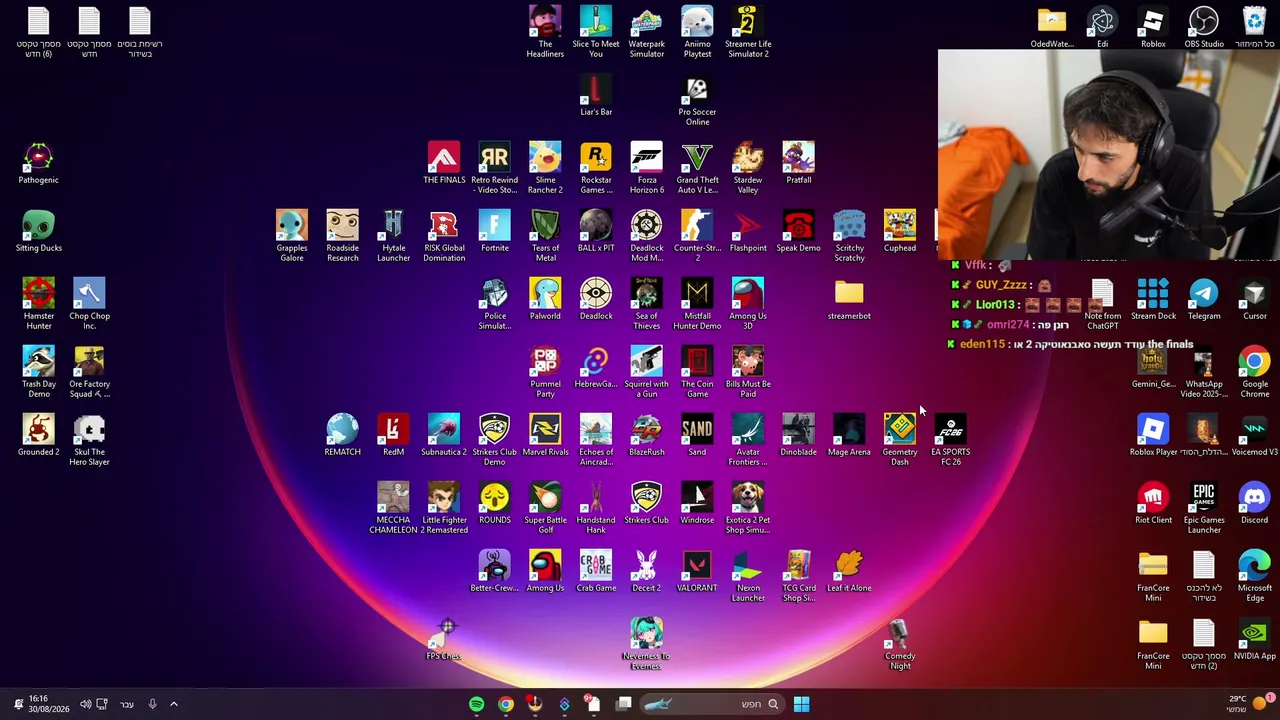Open the taskbar volume control
The width and height of the screenshot is (1280, 720).
click(x=85, y=704)
